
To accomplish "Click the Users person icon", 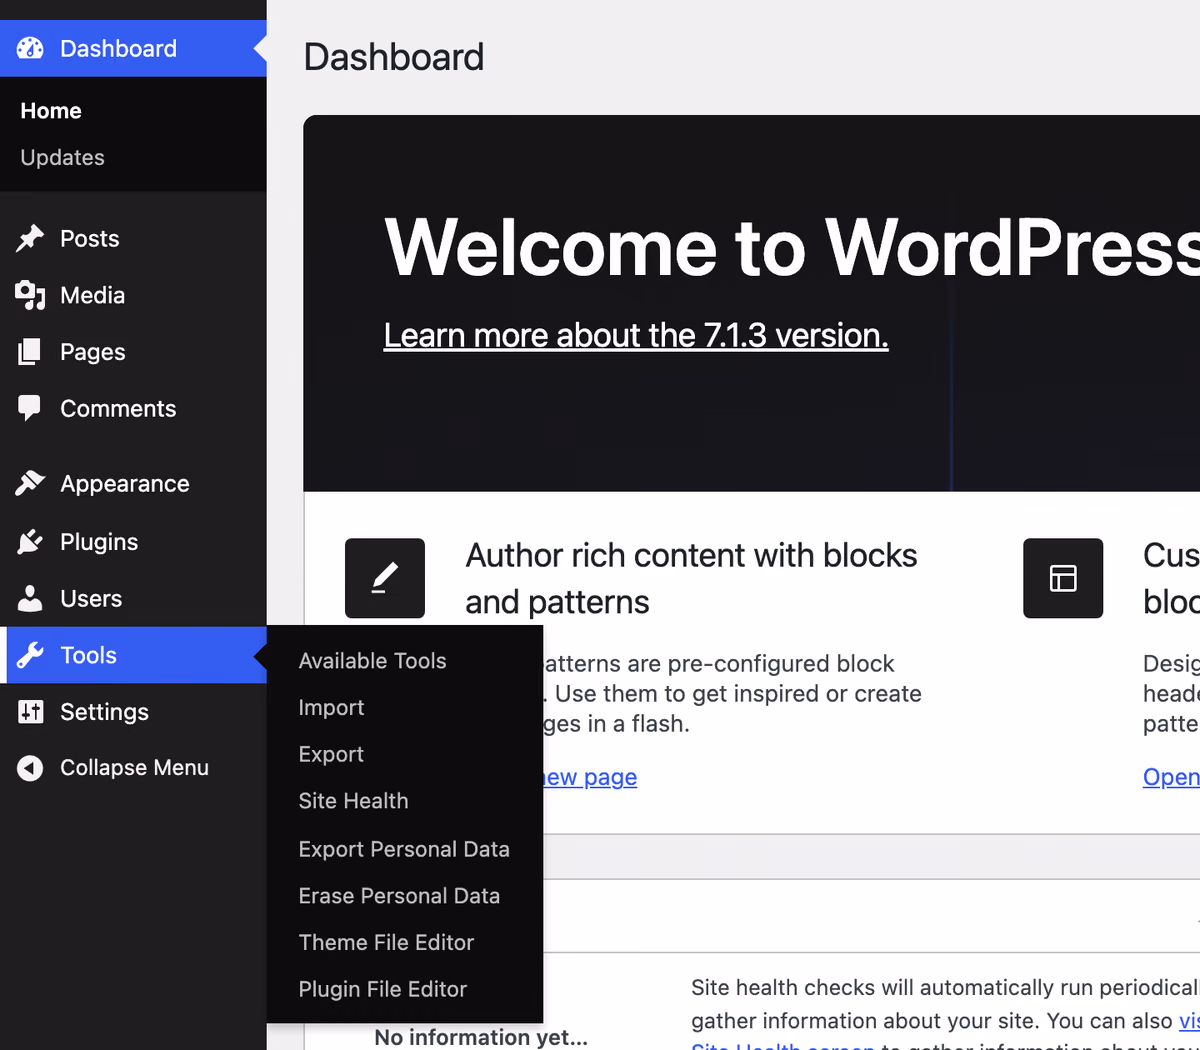I will (x=30, y=598).
